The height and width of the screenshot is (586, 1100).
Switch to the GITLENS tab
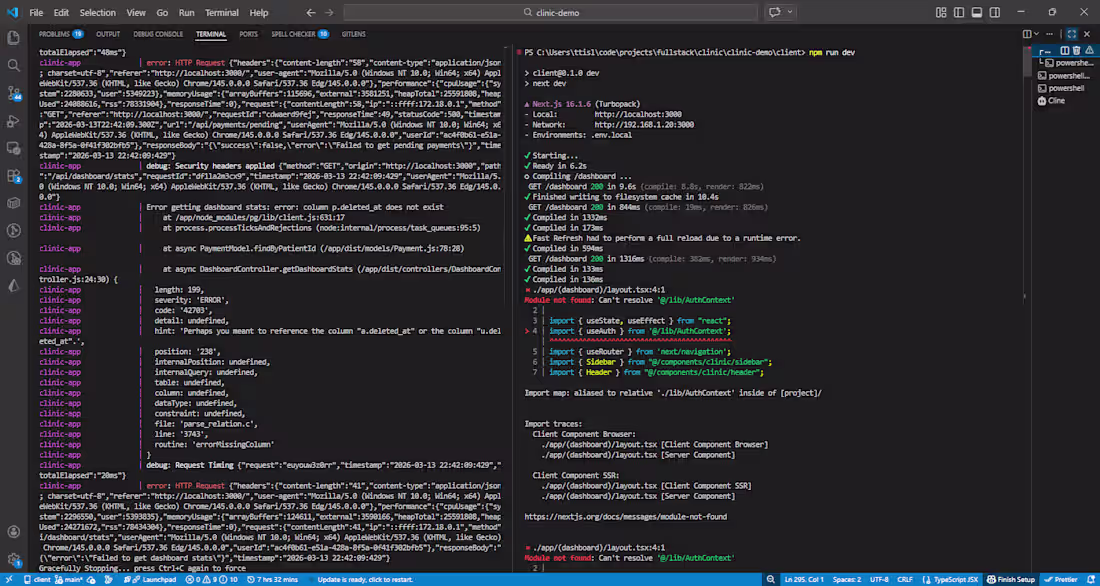(x=354, y=34)
